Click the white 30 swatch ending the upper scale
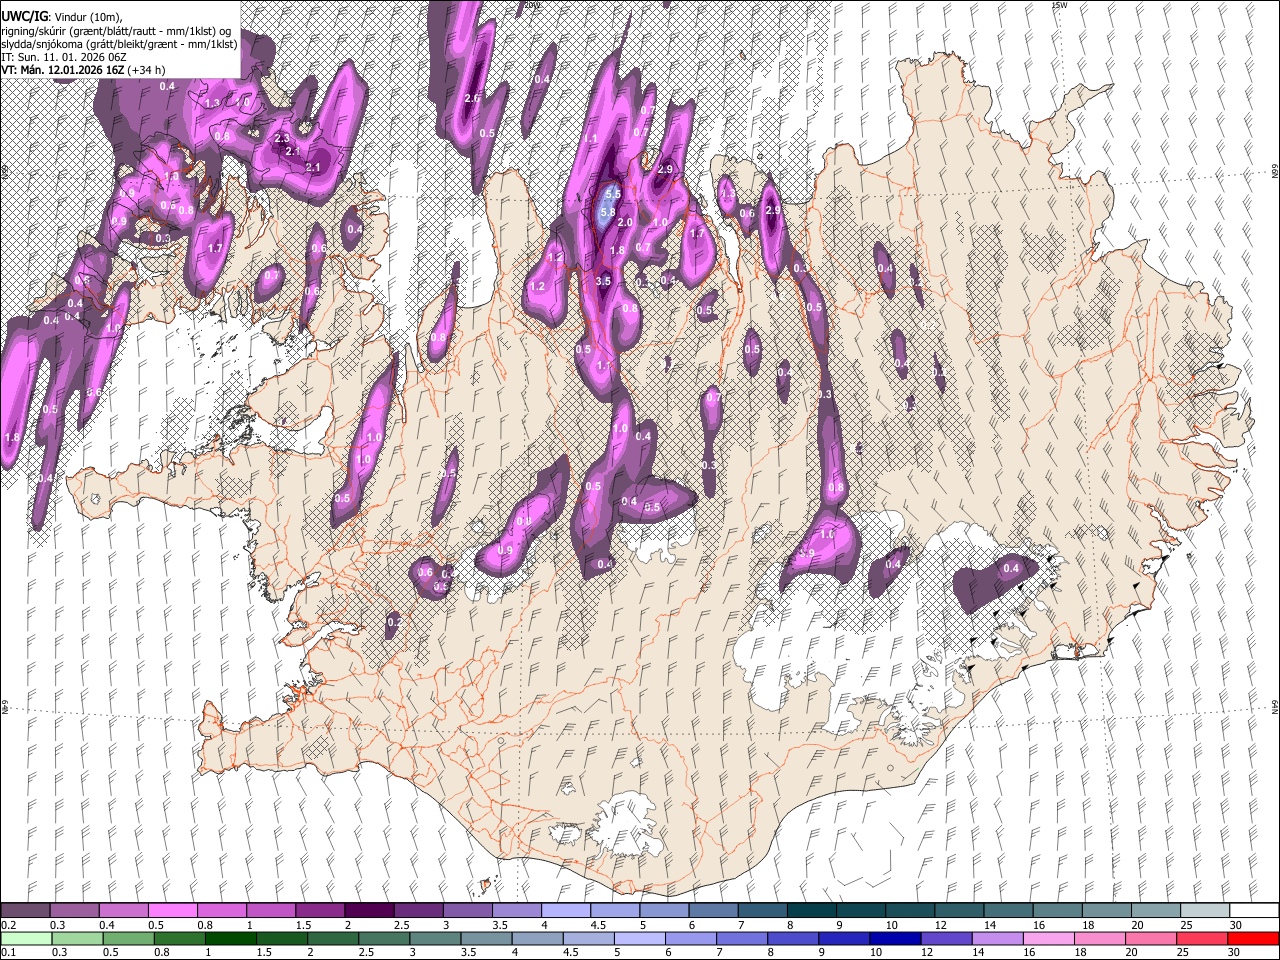Viewport: 1280px width, 960px height. [1254, 910]
